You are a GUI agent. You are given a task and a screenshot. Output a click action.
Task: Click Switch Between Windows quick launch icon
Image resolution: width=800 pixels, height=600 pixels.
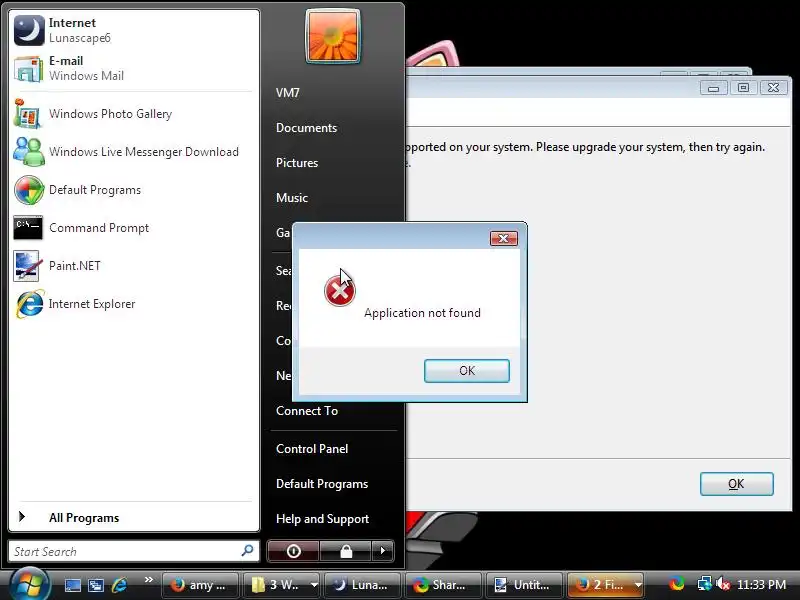click(x=95, y=585)
